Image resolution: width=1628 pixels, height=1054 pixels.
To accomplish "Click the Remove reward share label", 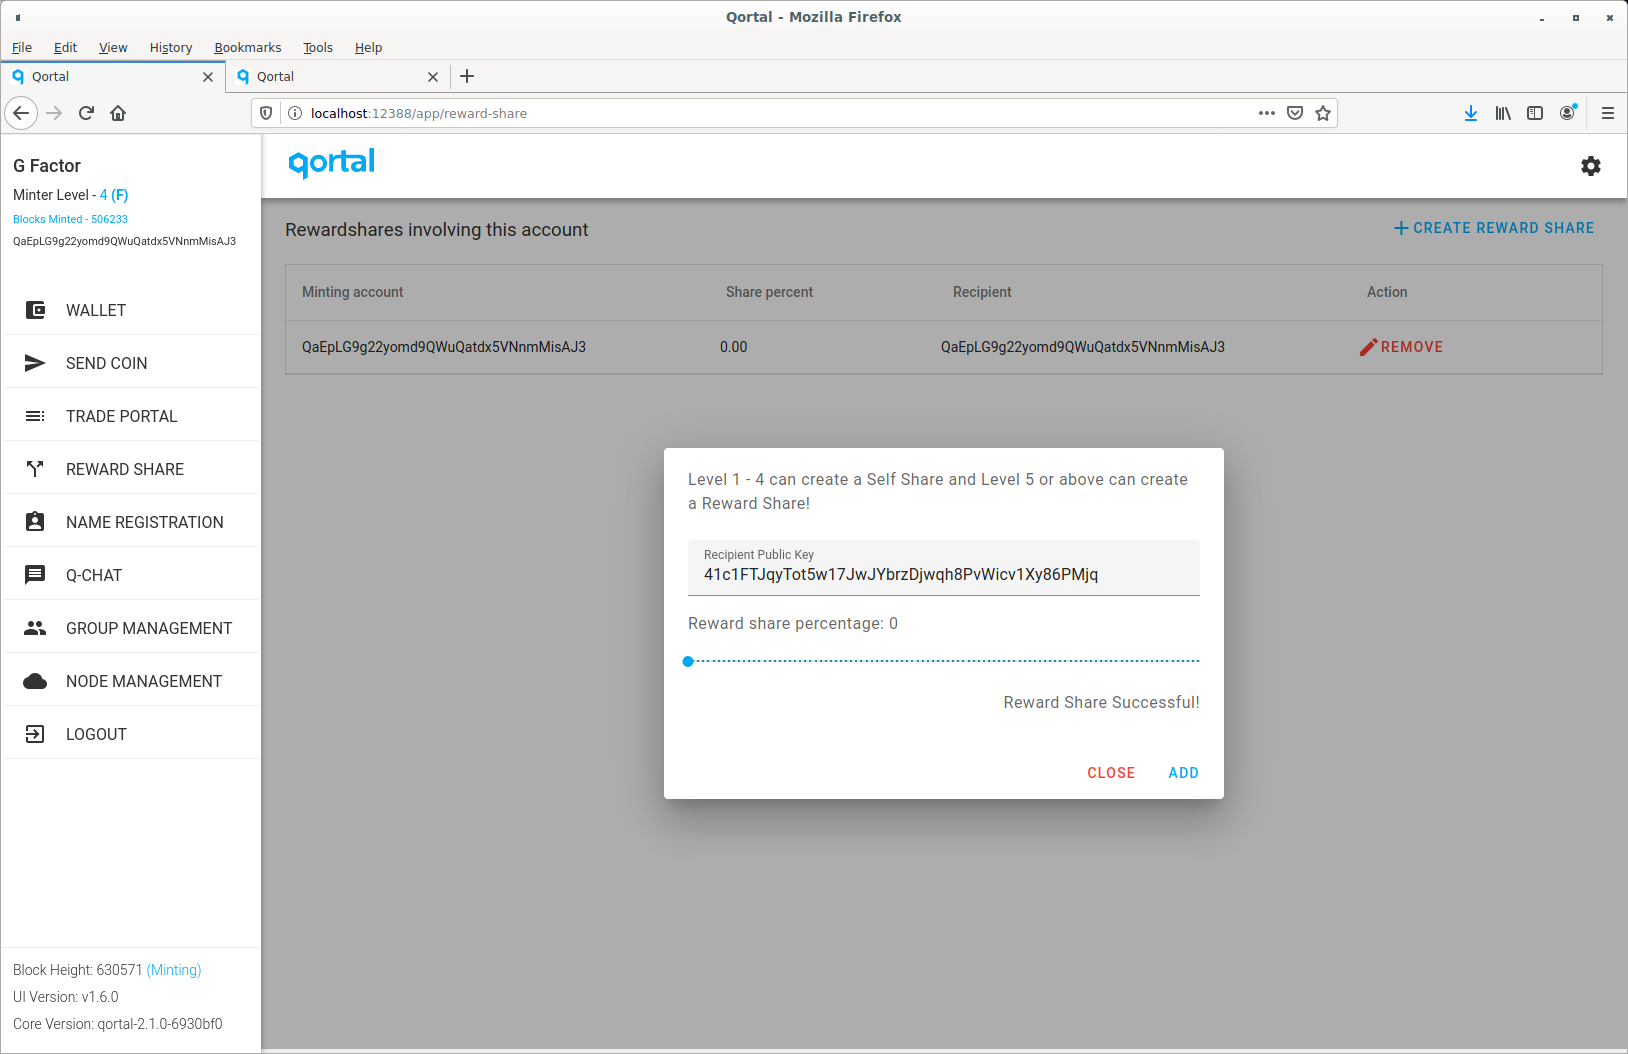I will (x=1412, y=347).
